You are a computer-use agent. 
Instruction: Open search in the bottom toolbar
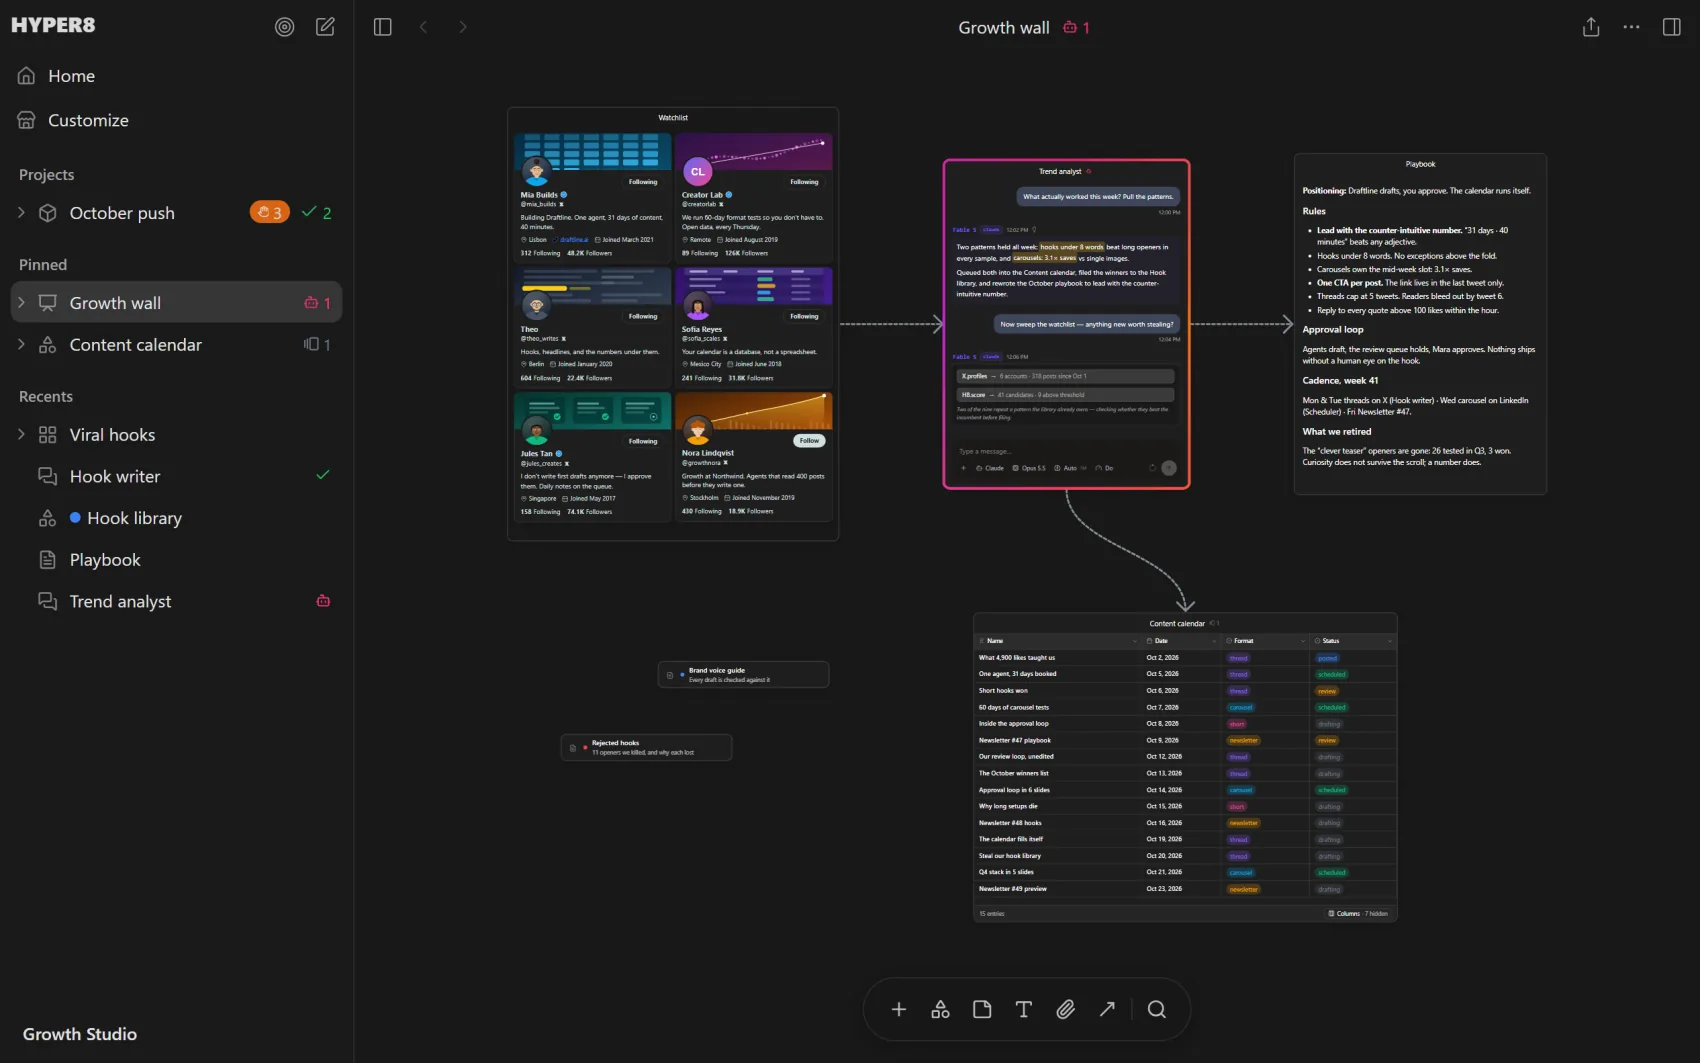(x=1157, y=1010)
